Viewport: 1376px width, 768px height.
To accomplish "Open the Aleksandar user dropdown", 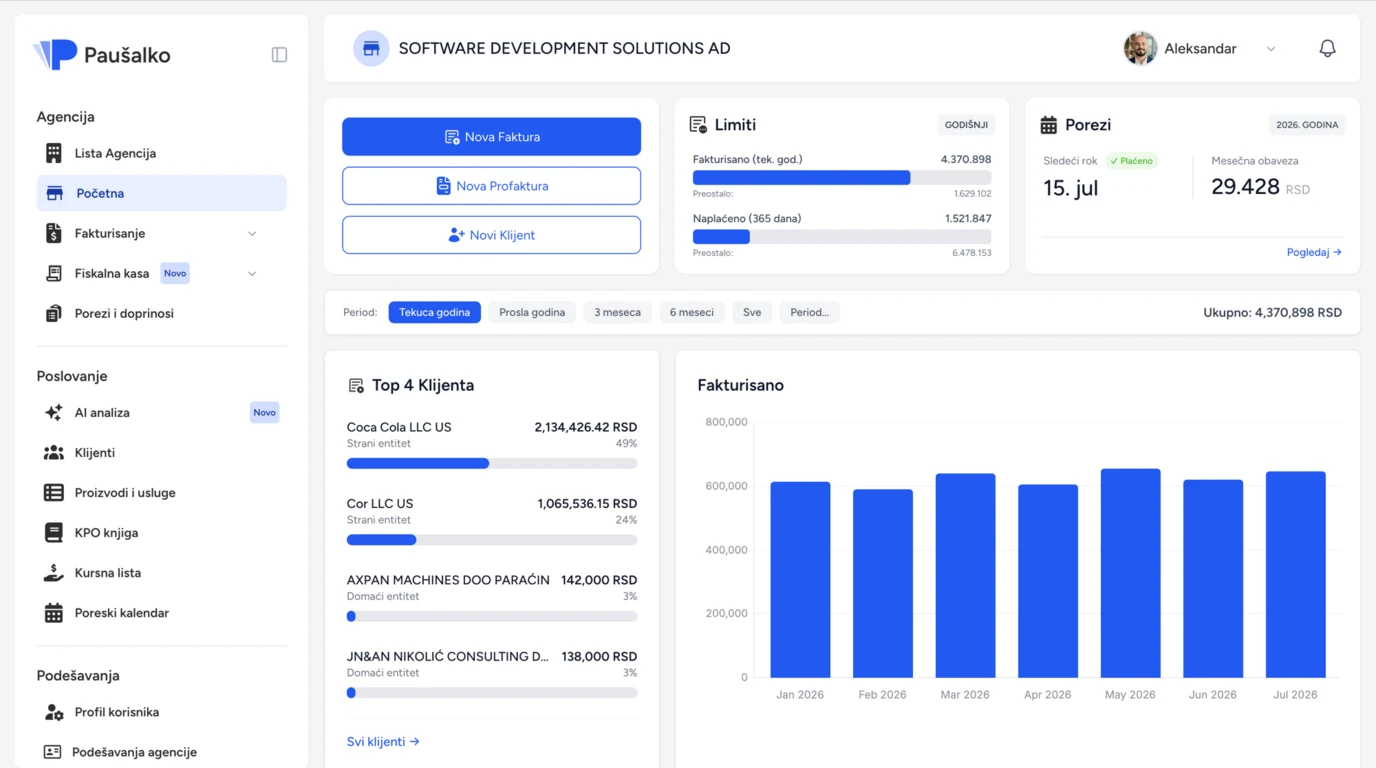I will pyautogui.click(x=1200, y=48).
